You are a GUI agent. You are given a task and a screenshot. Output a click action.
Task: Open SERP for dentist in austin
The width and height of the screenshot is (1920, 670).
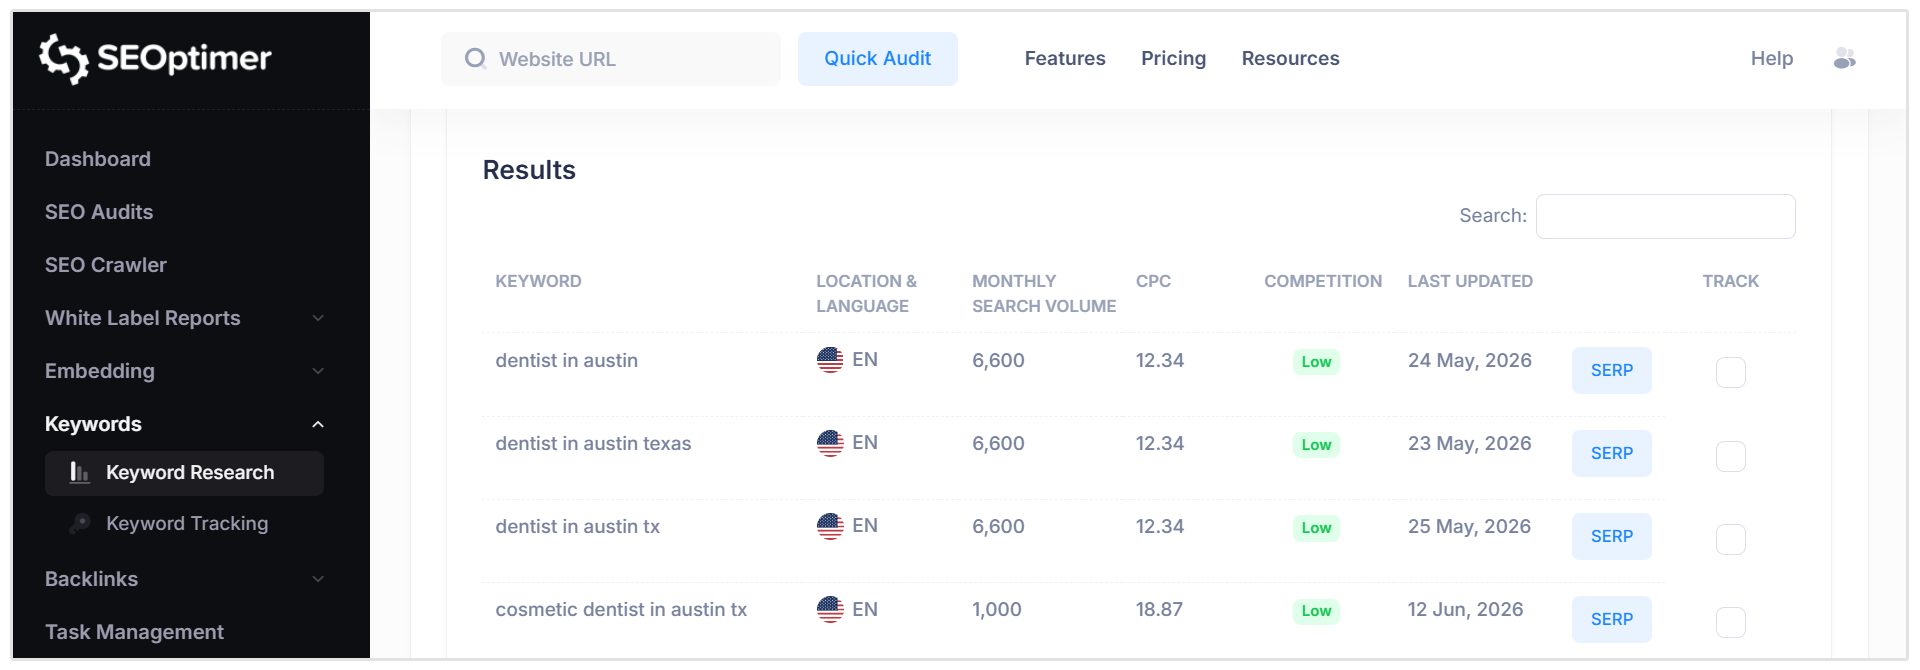click(1612, 370)
